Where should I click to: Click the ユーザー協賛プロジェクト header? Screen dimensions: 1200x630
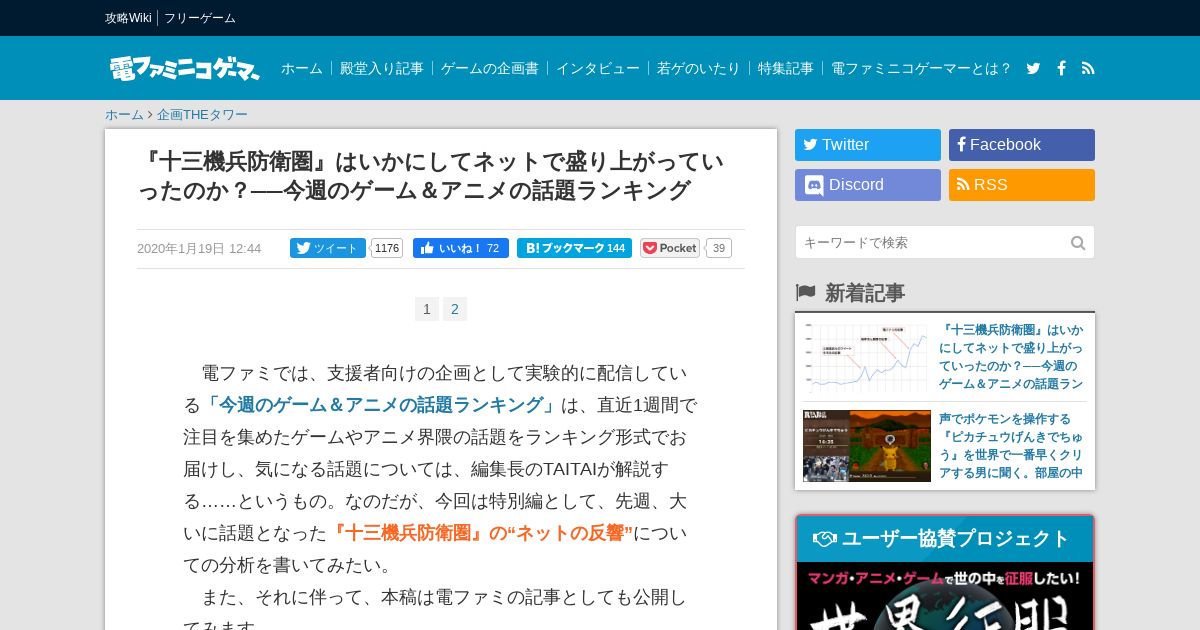pyautogui.click(x=945, y=538)
